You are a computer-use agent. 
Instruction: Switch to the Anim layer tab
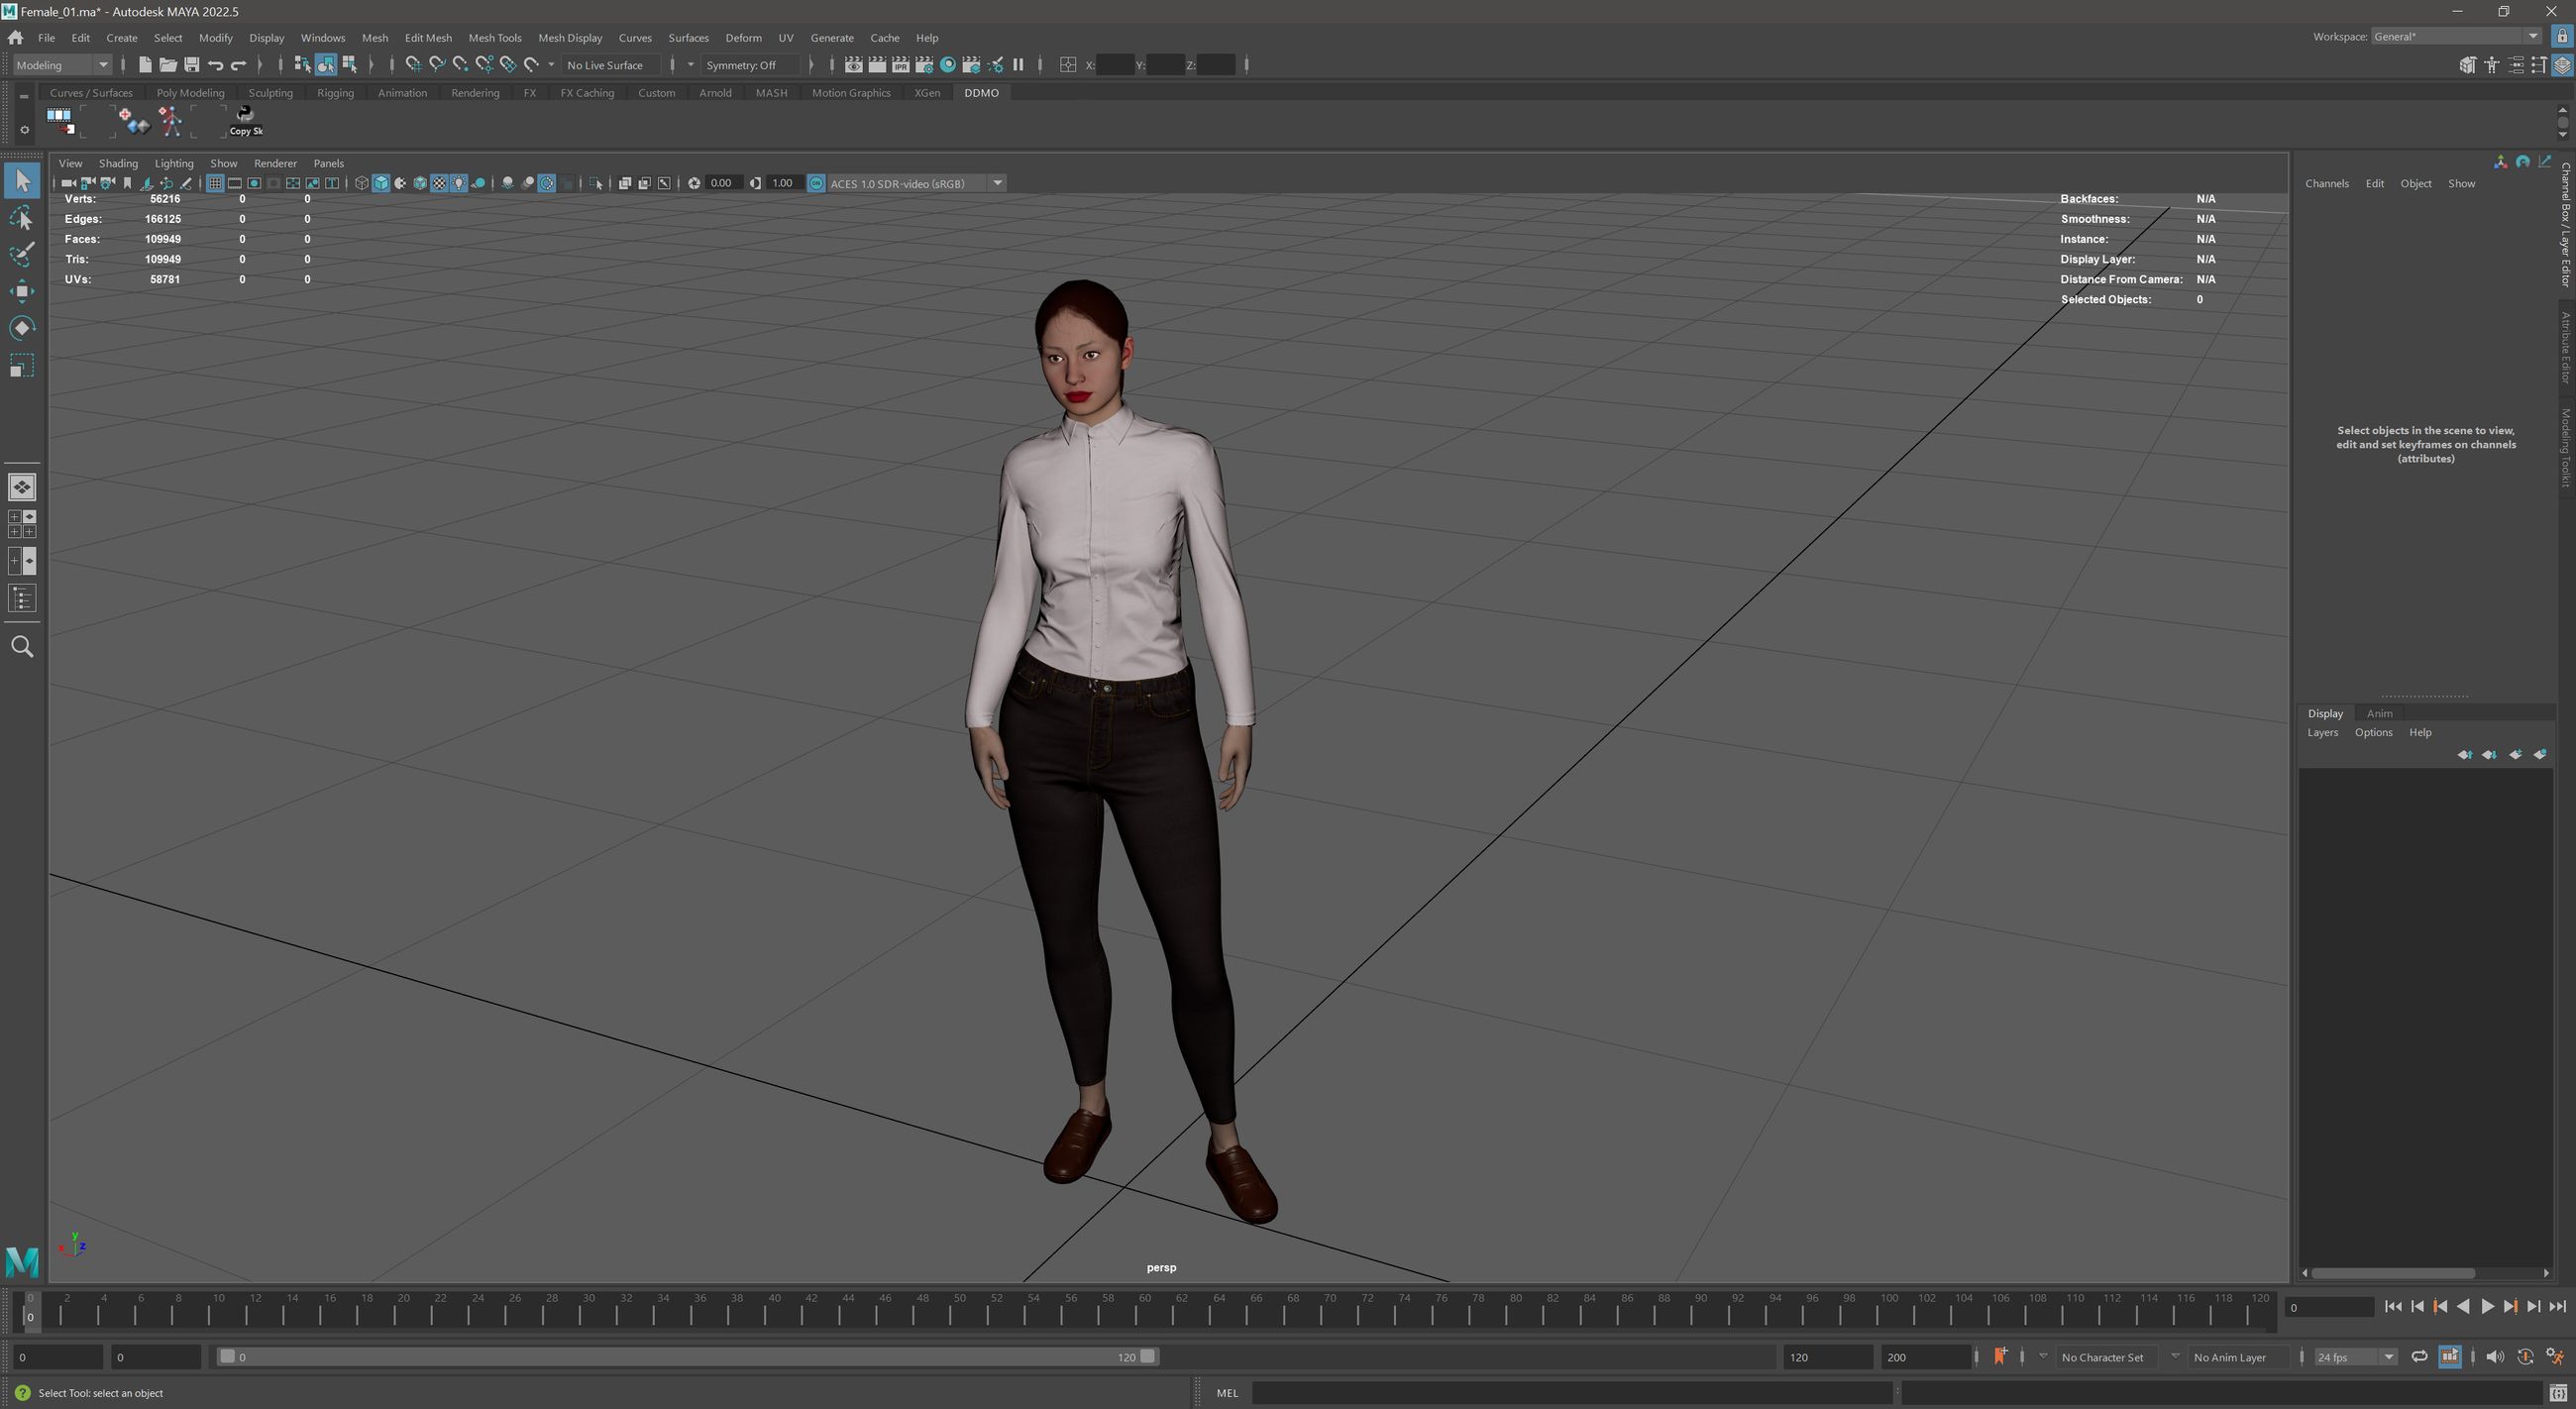pos(2378,713)
